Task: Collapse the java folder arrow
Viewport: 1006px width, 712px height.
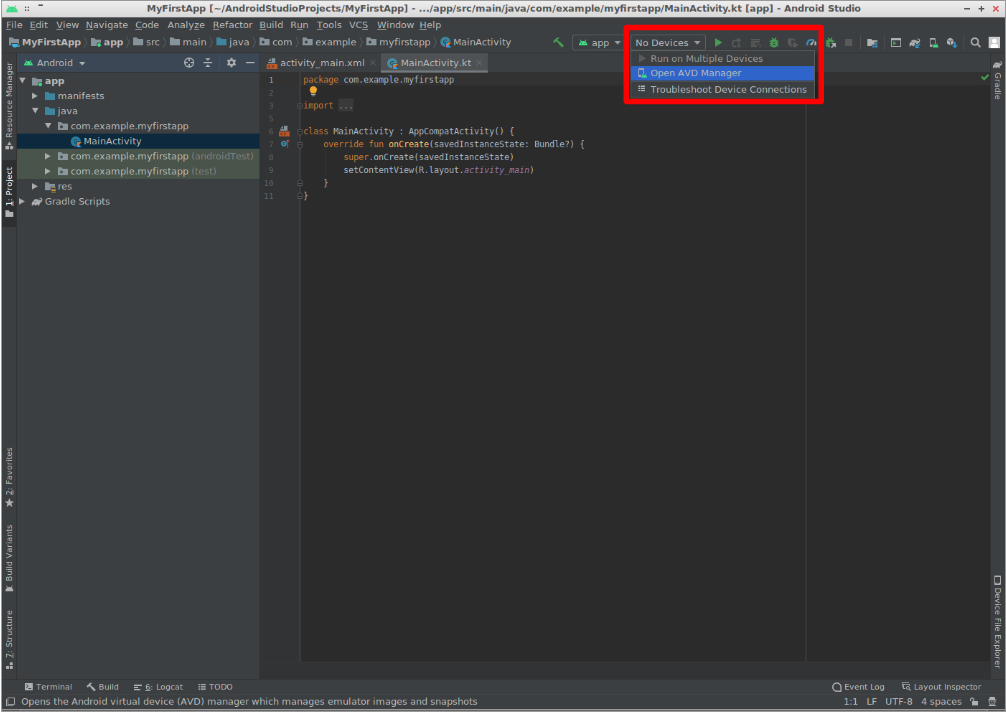Action: tap(35, 111)
